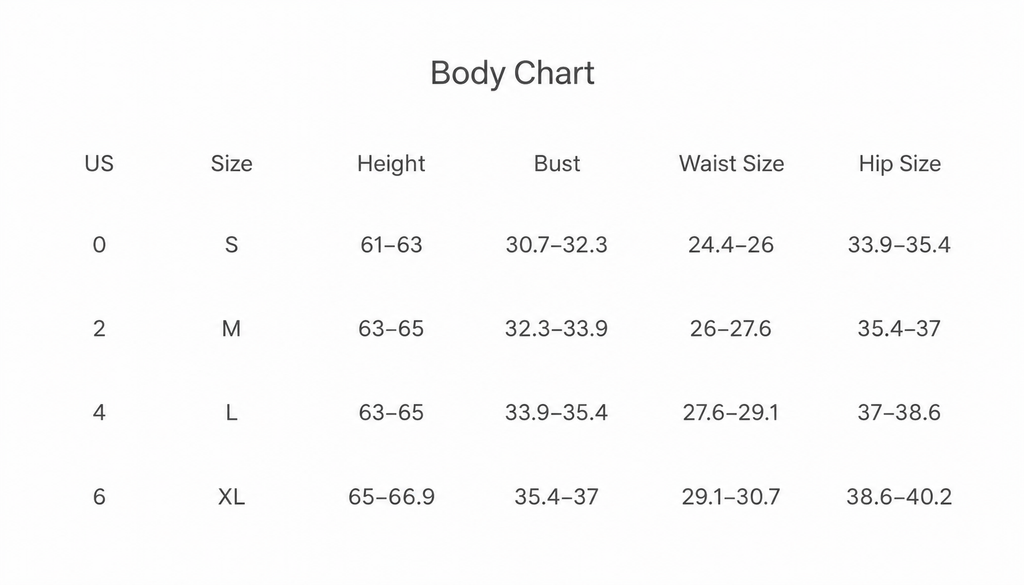1024x585 pixels.
Task: Click the height value 65–66.9
Action: click(x=391, y=497)
